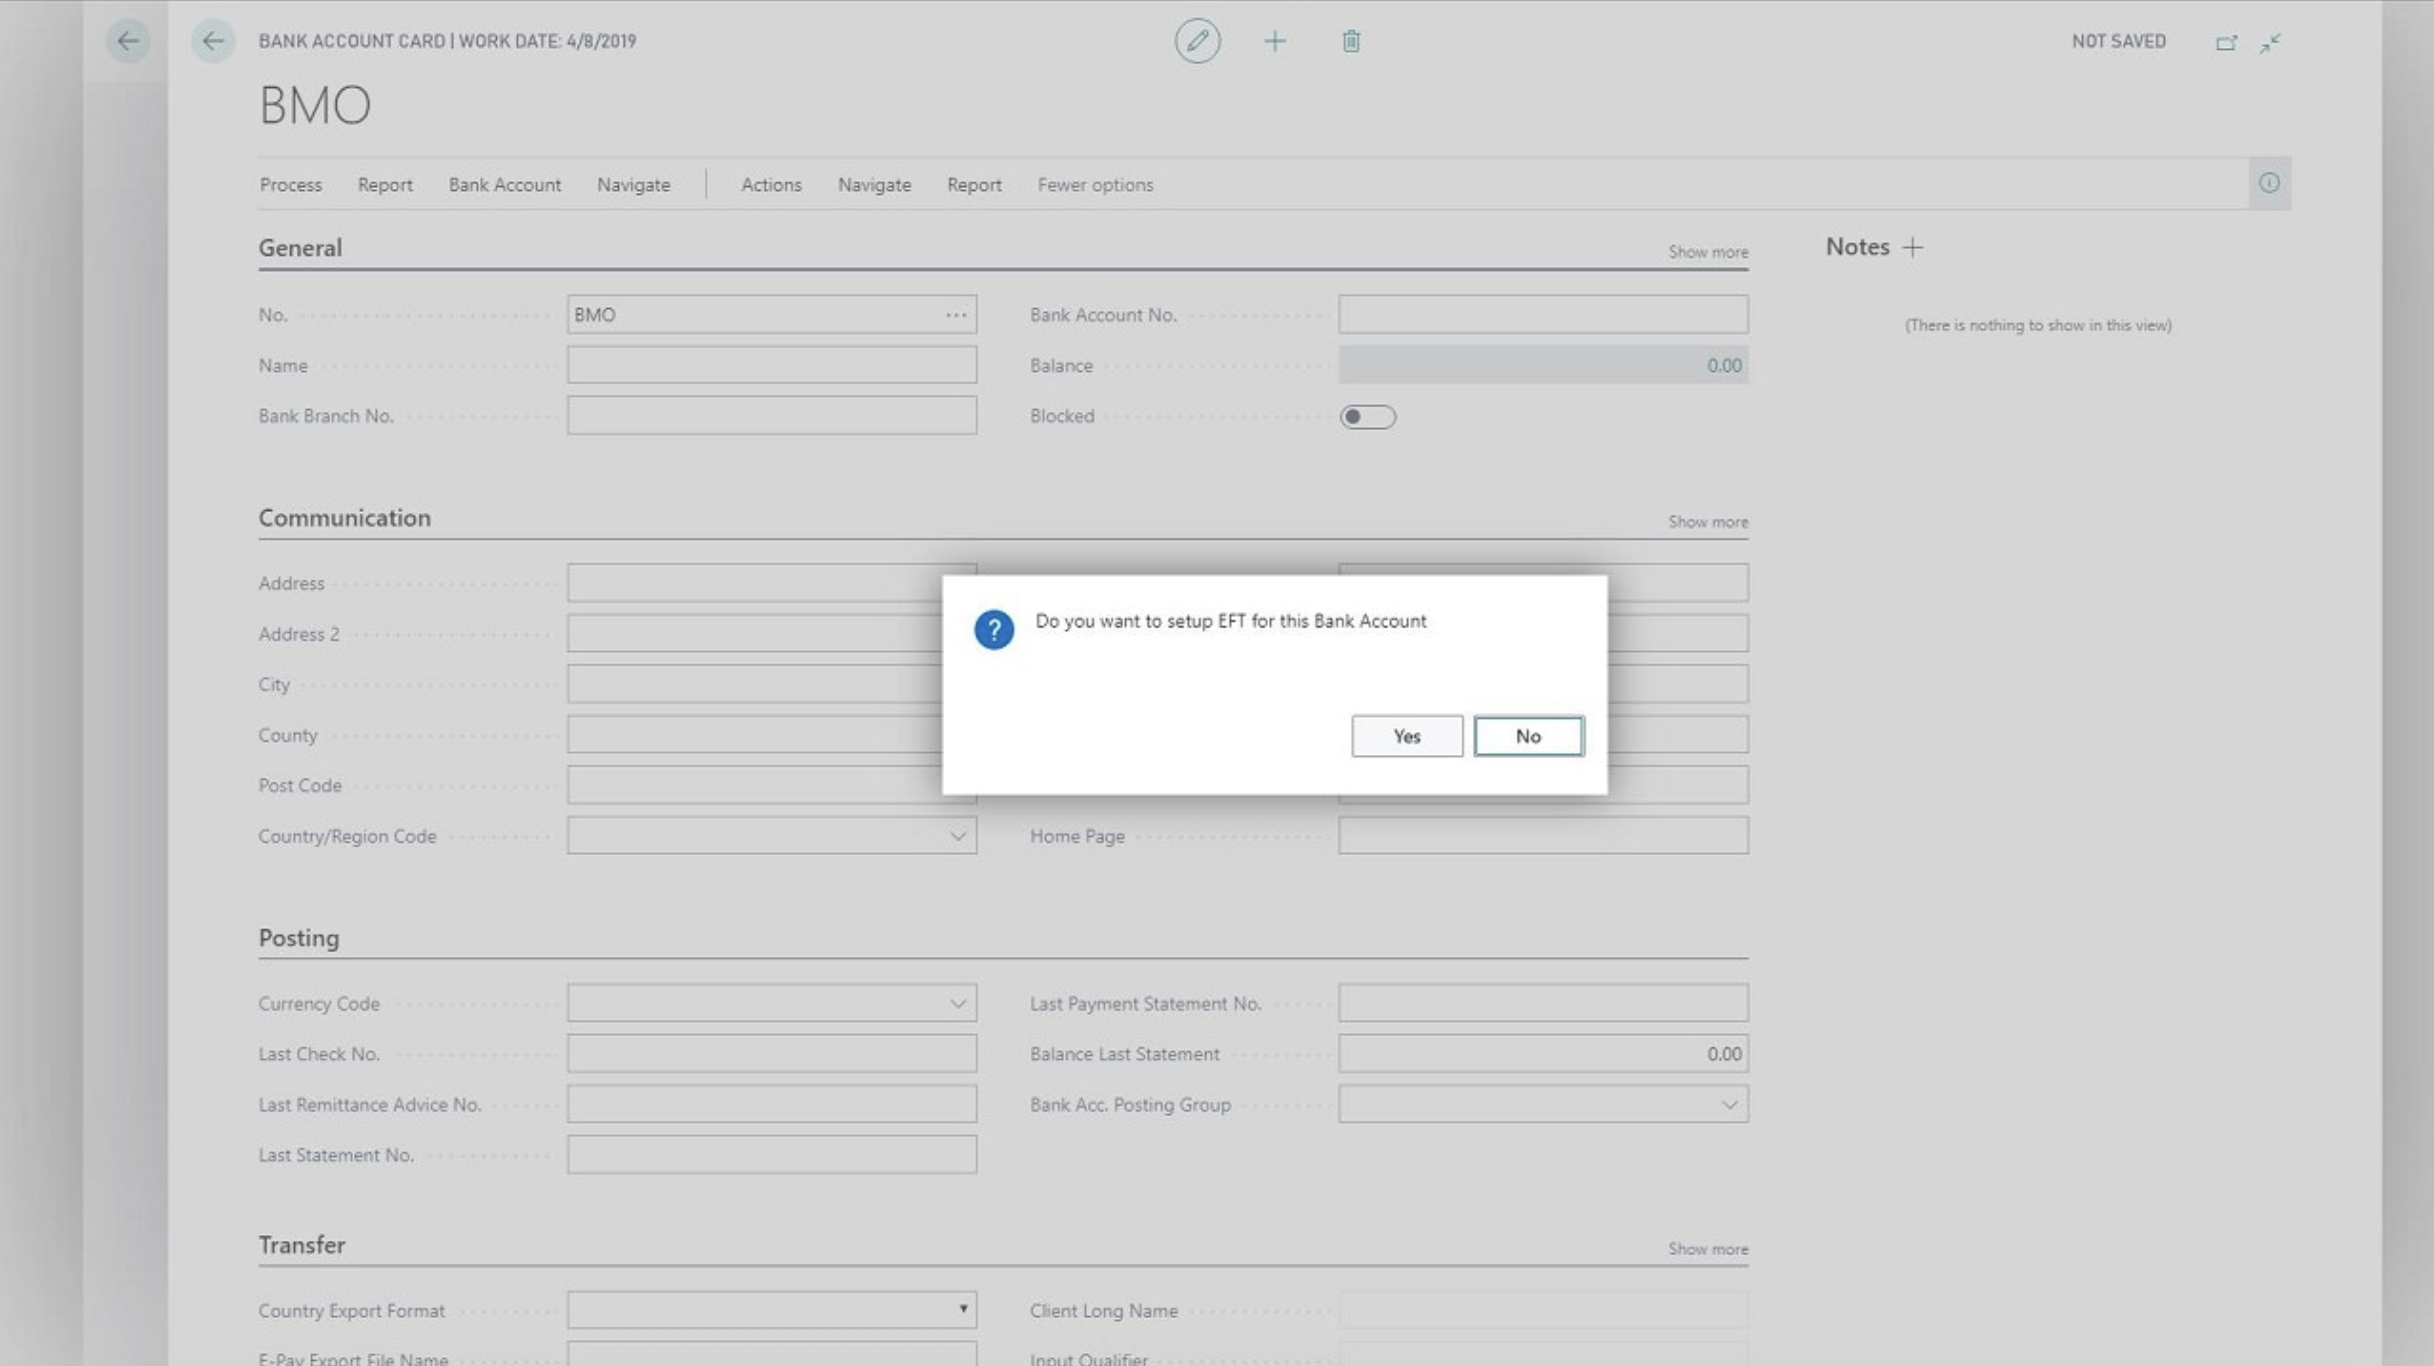Open the Actions menu
The height and width of the screenshot is (1366, 2434).
point(771,185)
